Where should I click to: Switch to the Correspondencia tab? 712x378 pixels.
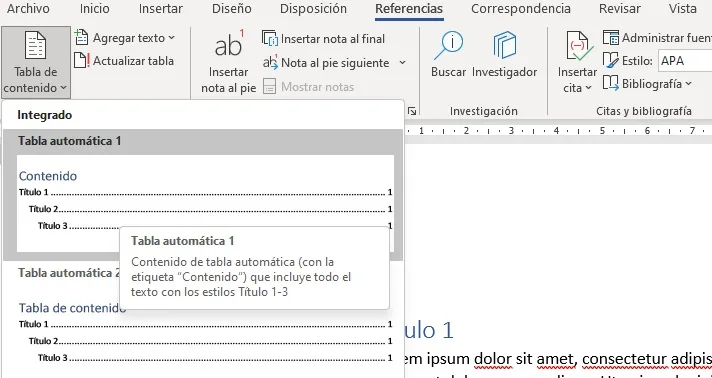click(521, 8)
